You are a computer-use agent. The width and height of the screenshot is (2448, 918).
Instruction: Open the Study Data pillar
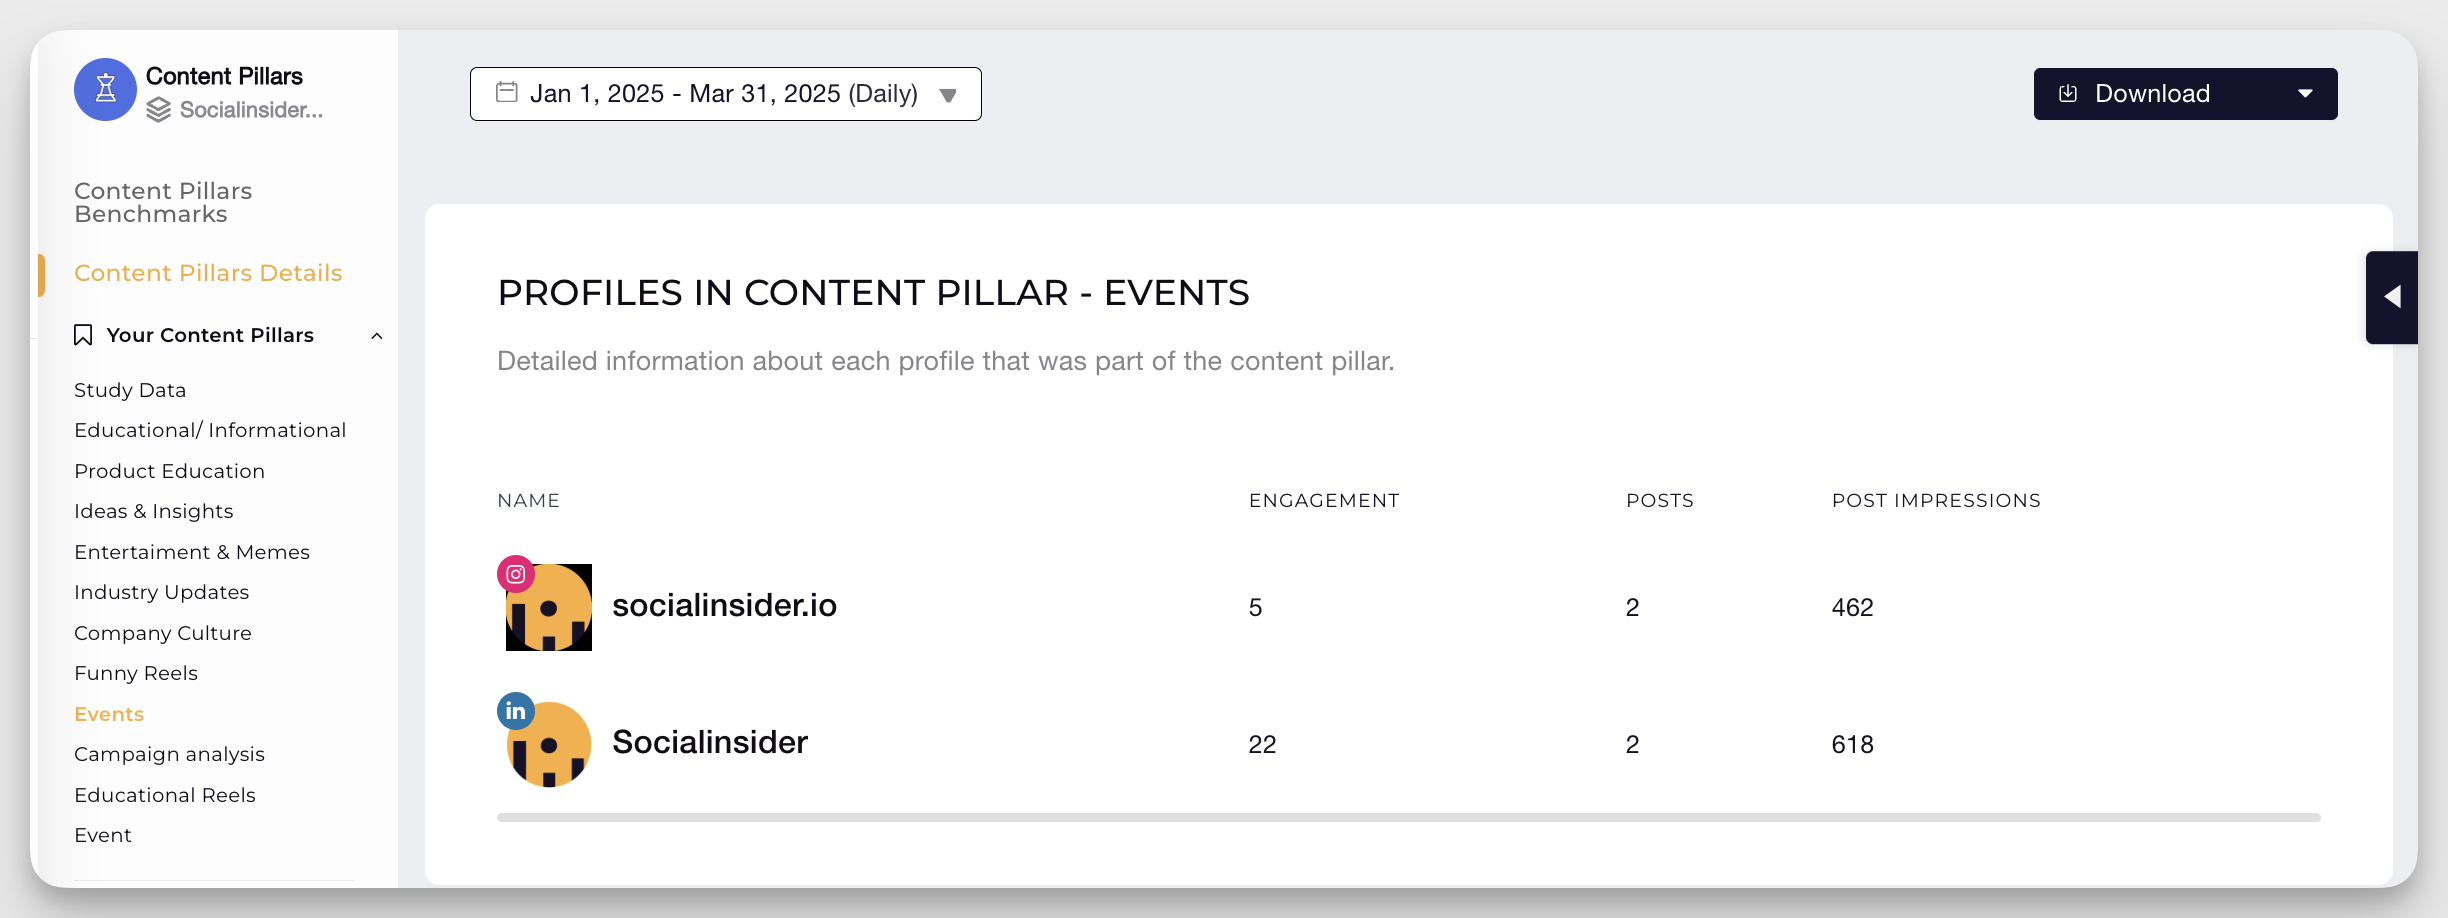[130, 390]
